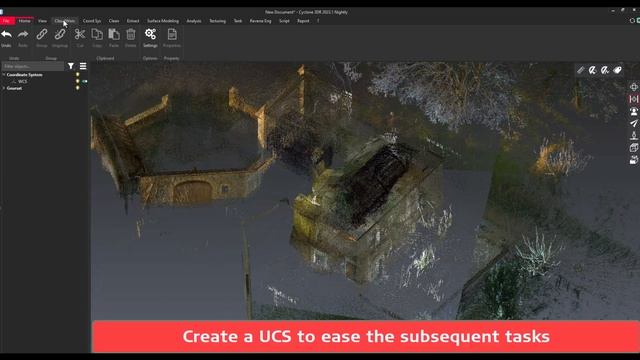Click the Undo arrow icon
This screenshot has width=640, height=360.
6,34
